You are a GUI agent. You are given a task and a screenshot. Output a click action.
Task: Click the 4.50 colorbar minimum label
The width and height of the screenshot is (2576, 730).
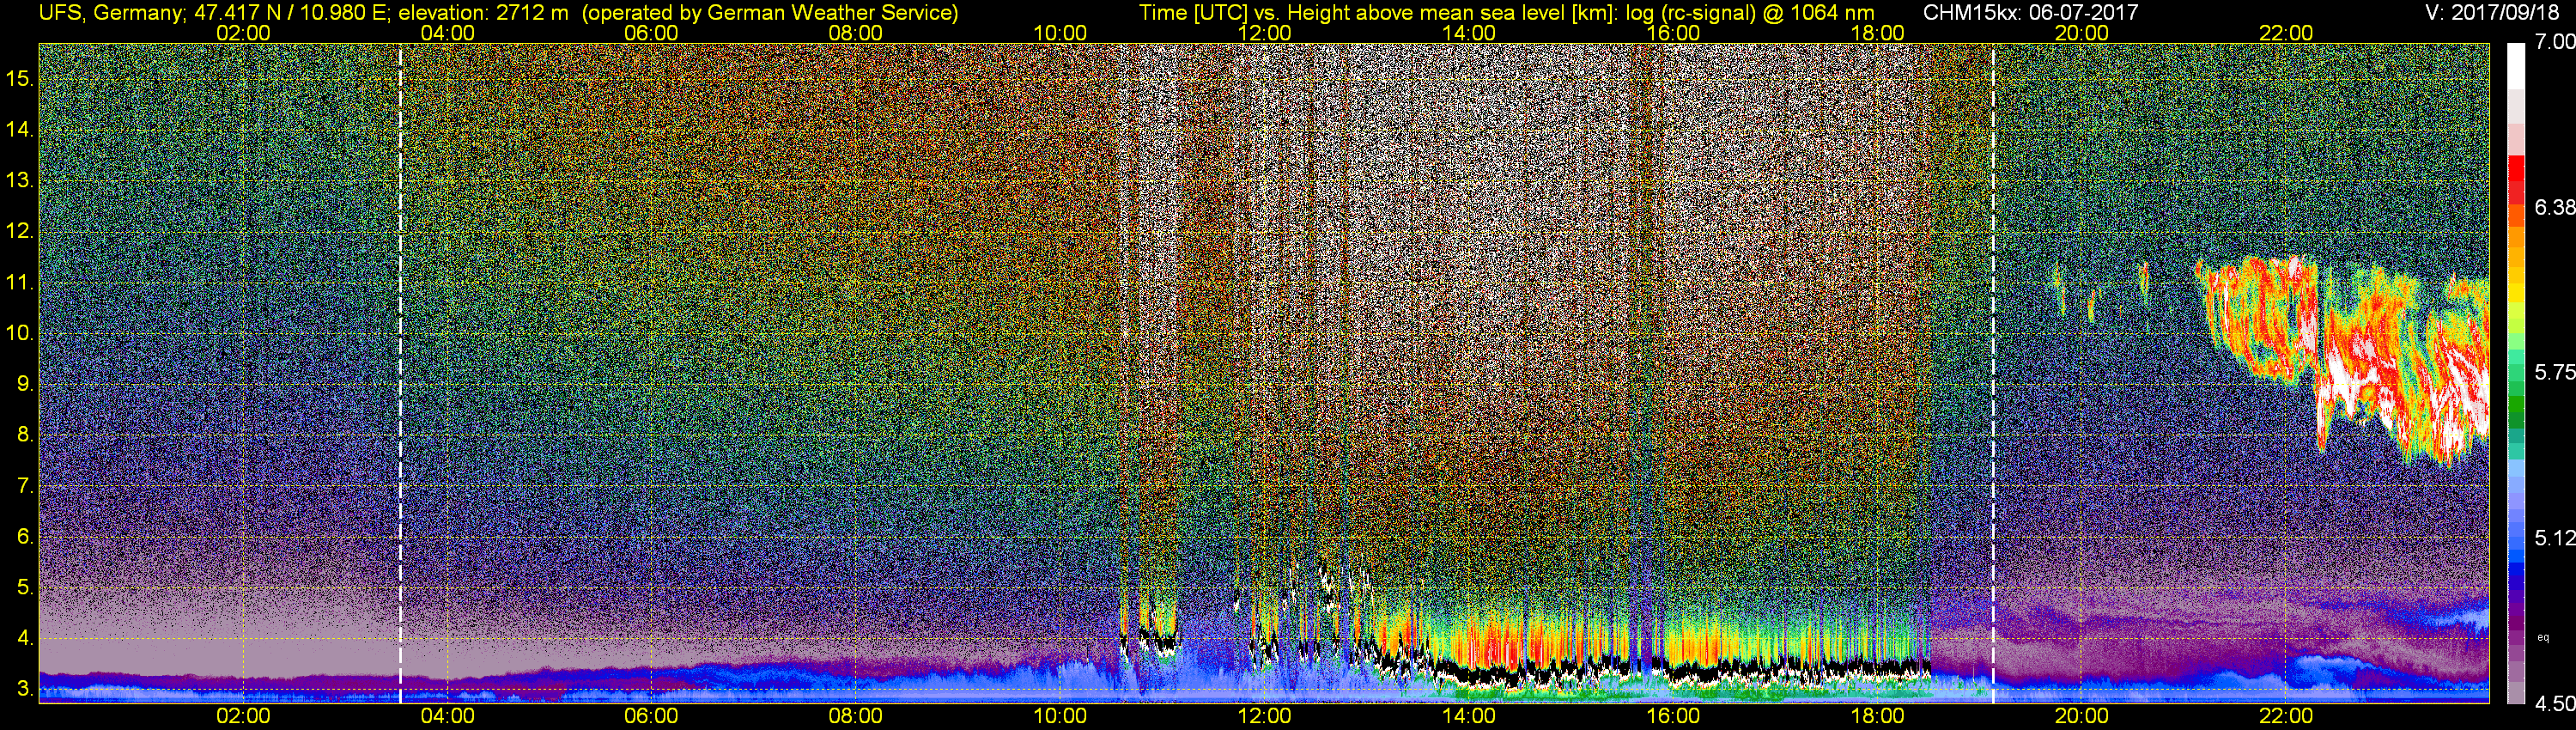coord(2554,704)
